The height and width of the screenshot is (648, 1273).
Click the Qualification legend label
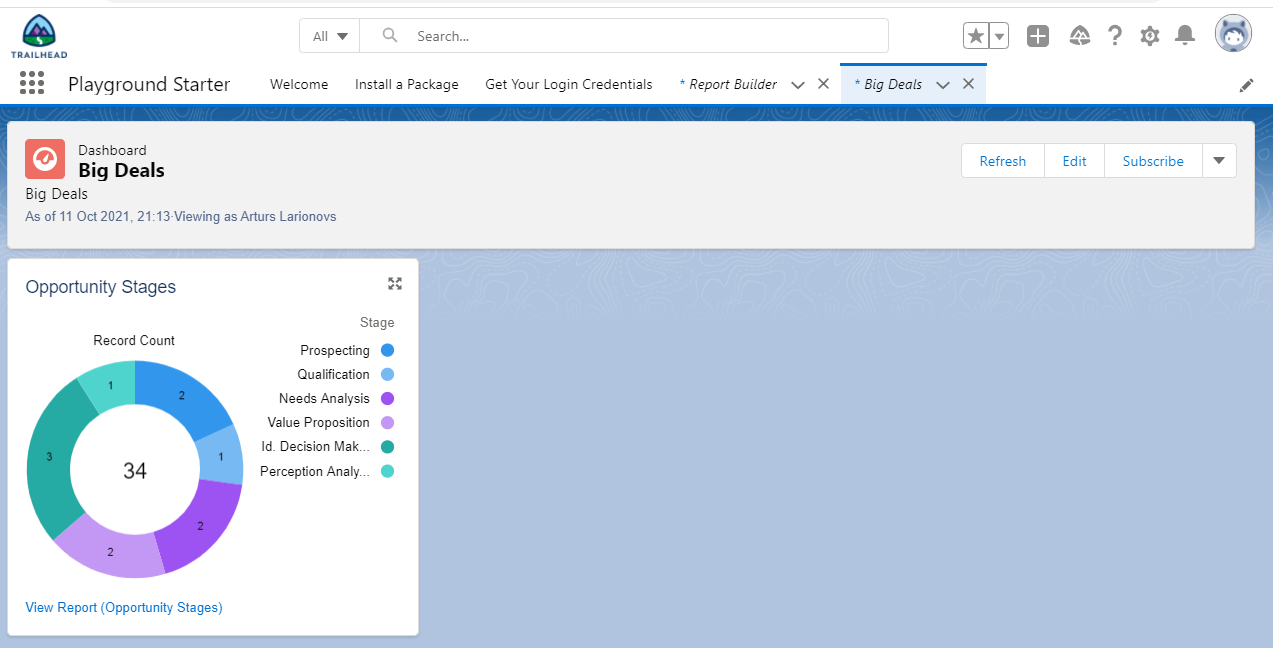click(x=333, y=374)
